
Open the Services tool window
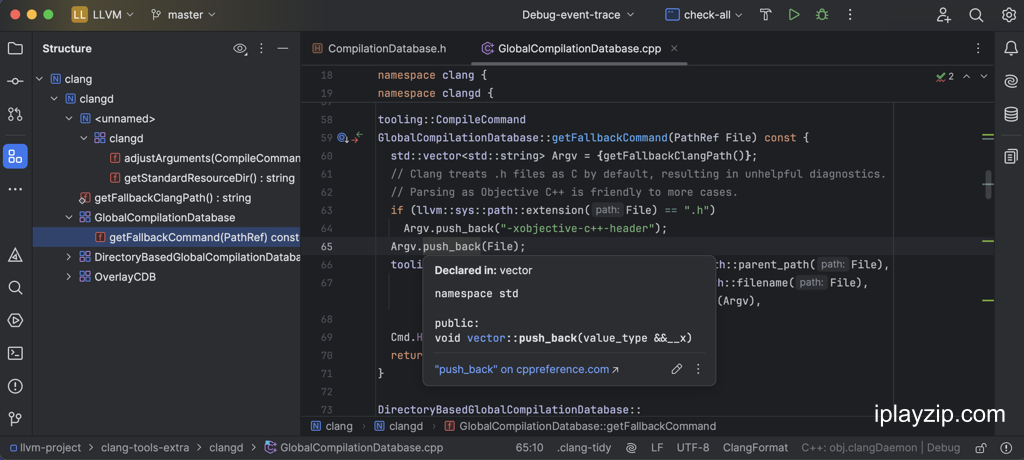15,320
